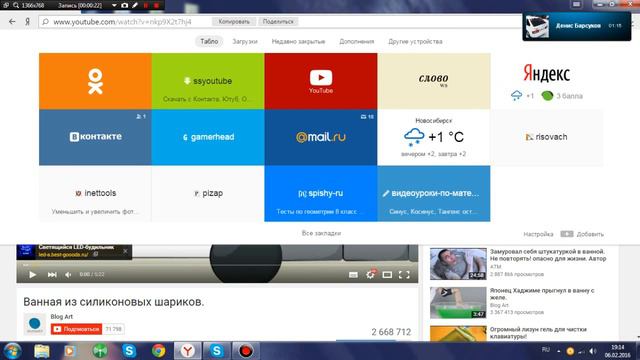Click the Поделиться button in address bar
The height and width of the screenshot is (360, 640).
278,22
